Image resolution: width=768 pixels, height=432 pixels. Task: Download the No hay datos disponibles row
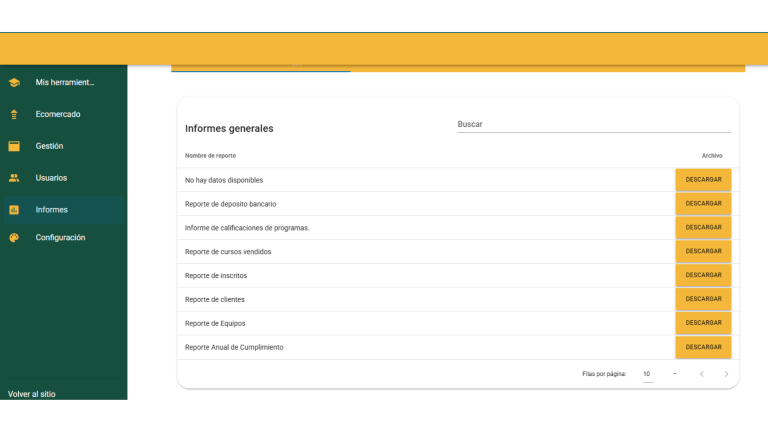(x=703, y=180)
